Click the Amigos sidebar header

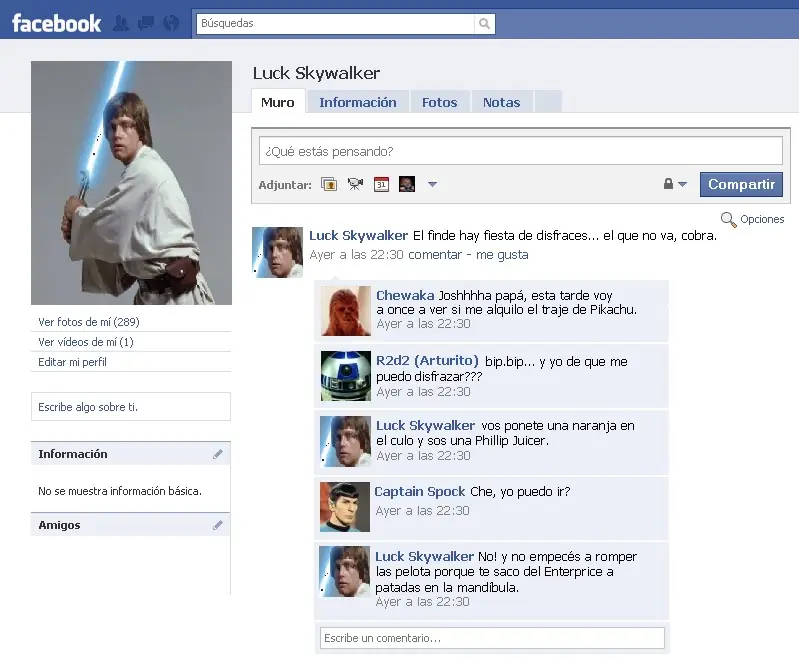coord(130,525)
